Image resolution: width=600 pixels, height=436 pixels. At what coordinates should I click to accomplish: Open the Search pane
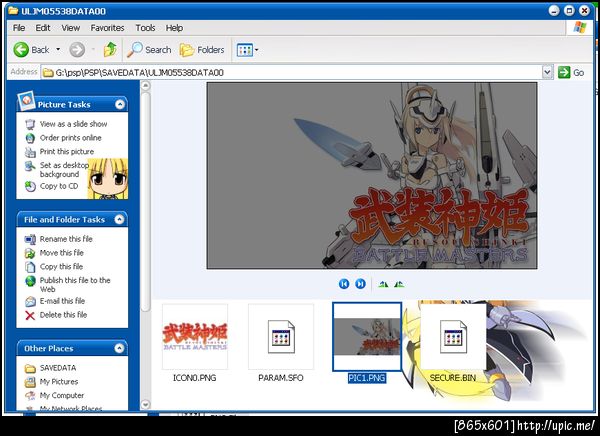(149, 50)
